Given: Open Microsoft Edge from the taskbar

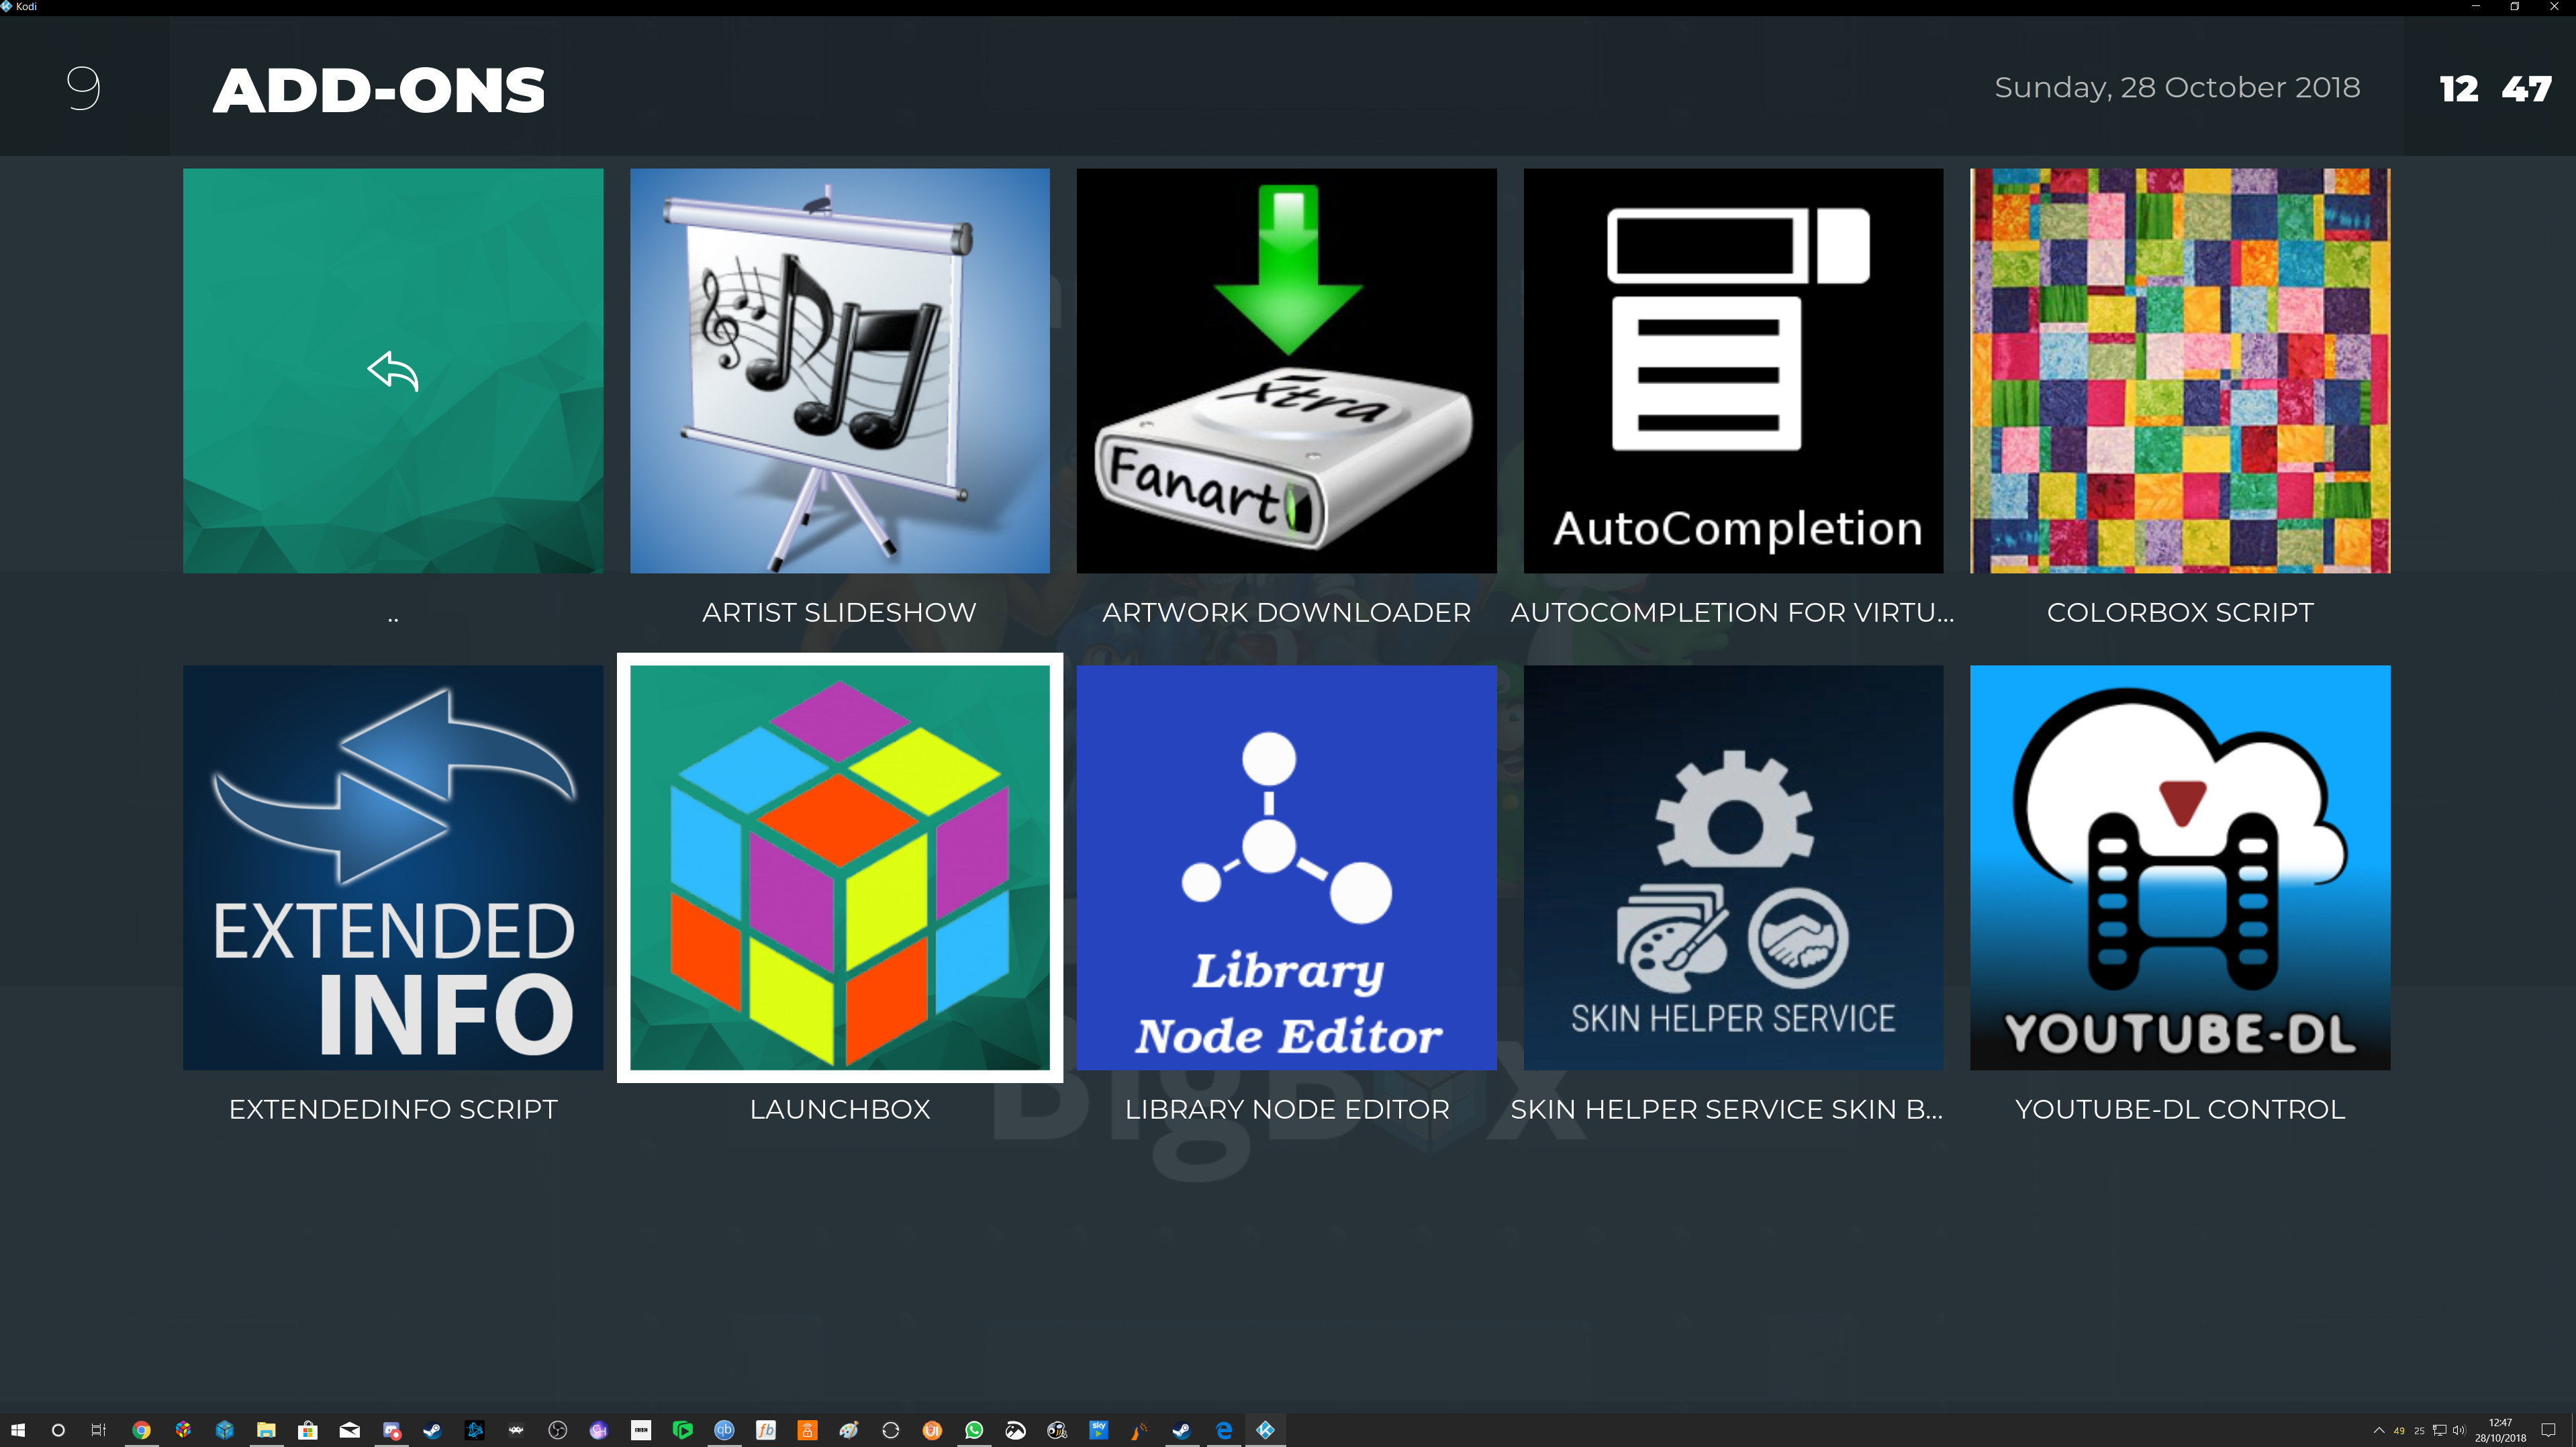Looking at the screenshot, I should 1224,1430.
